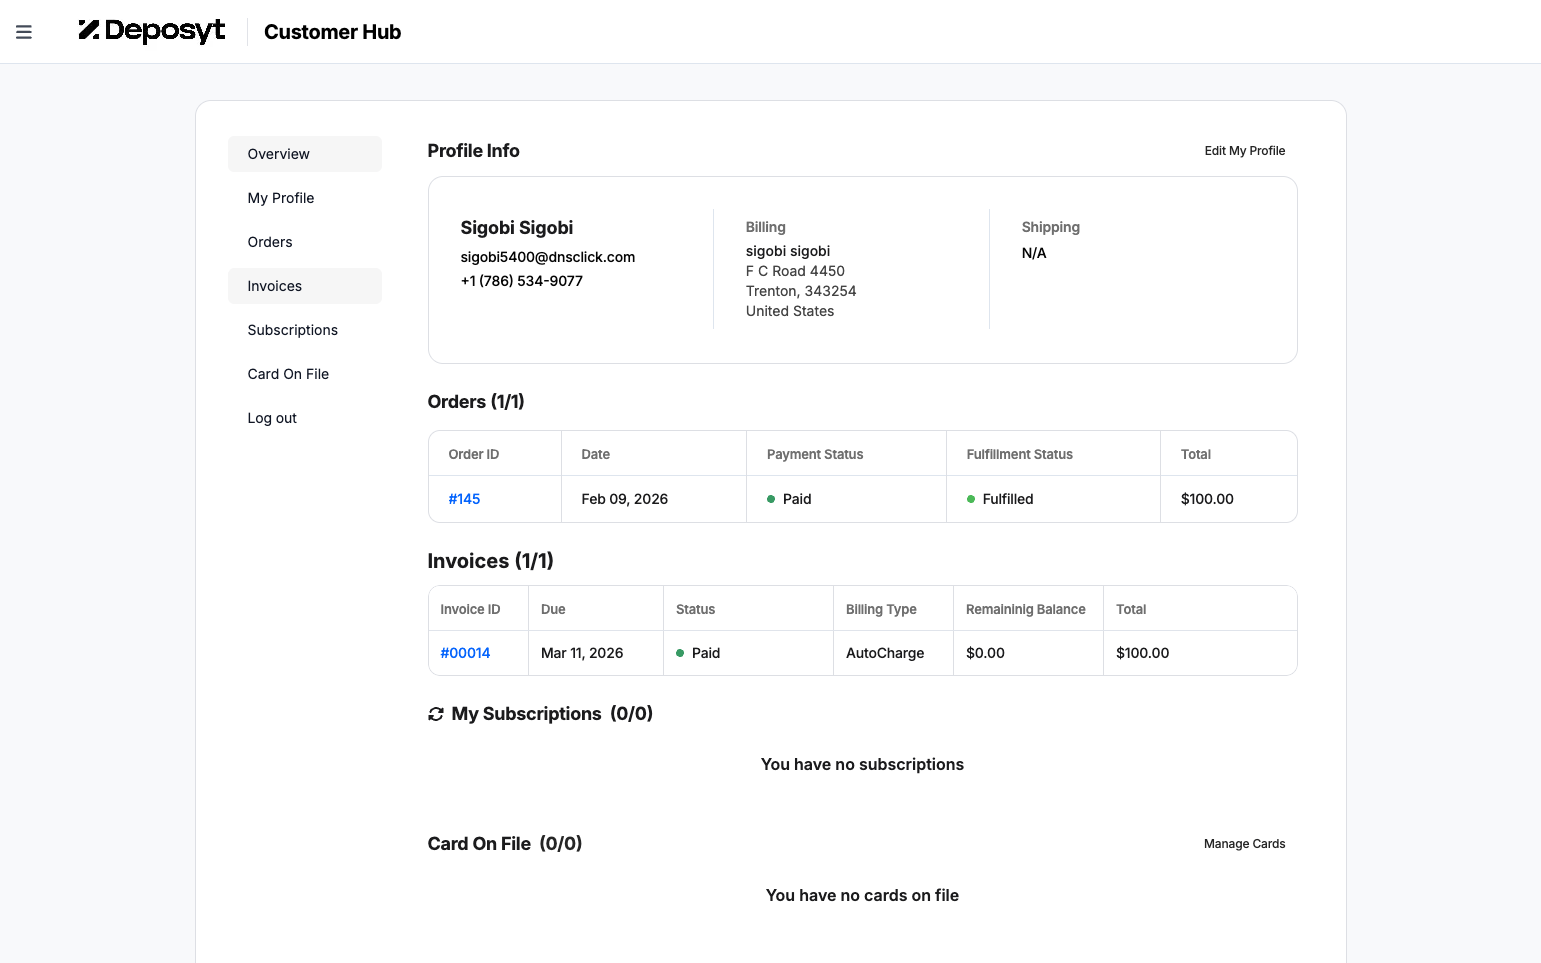
Task: Click the United States text
Action: click(x=790, y=311)
